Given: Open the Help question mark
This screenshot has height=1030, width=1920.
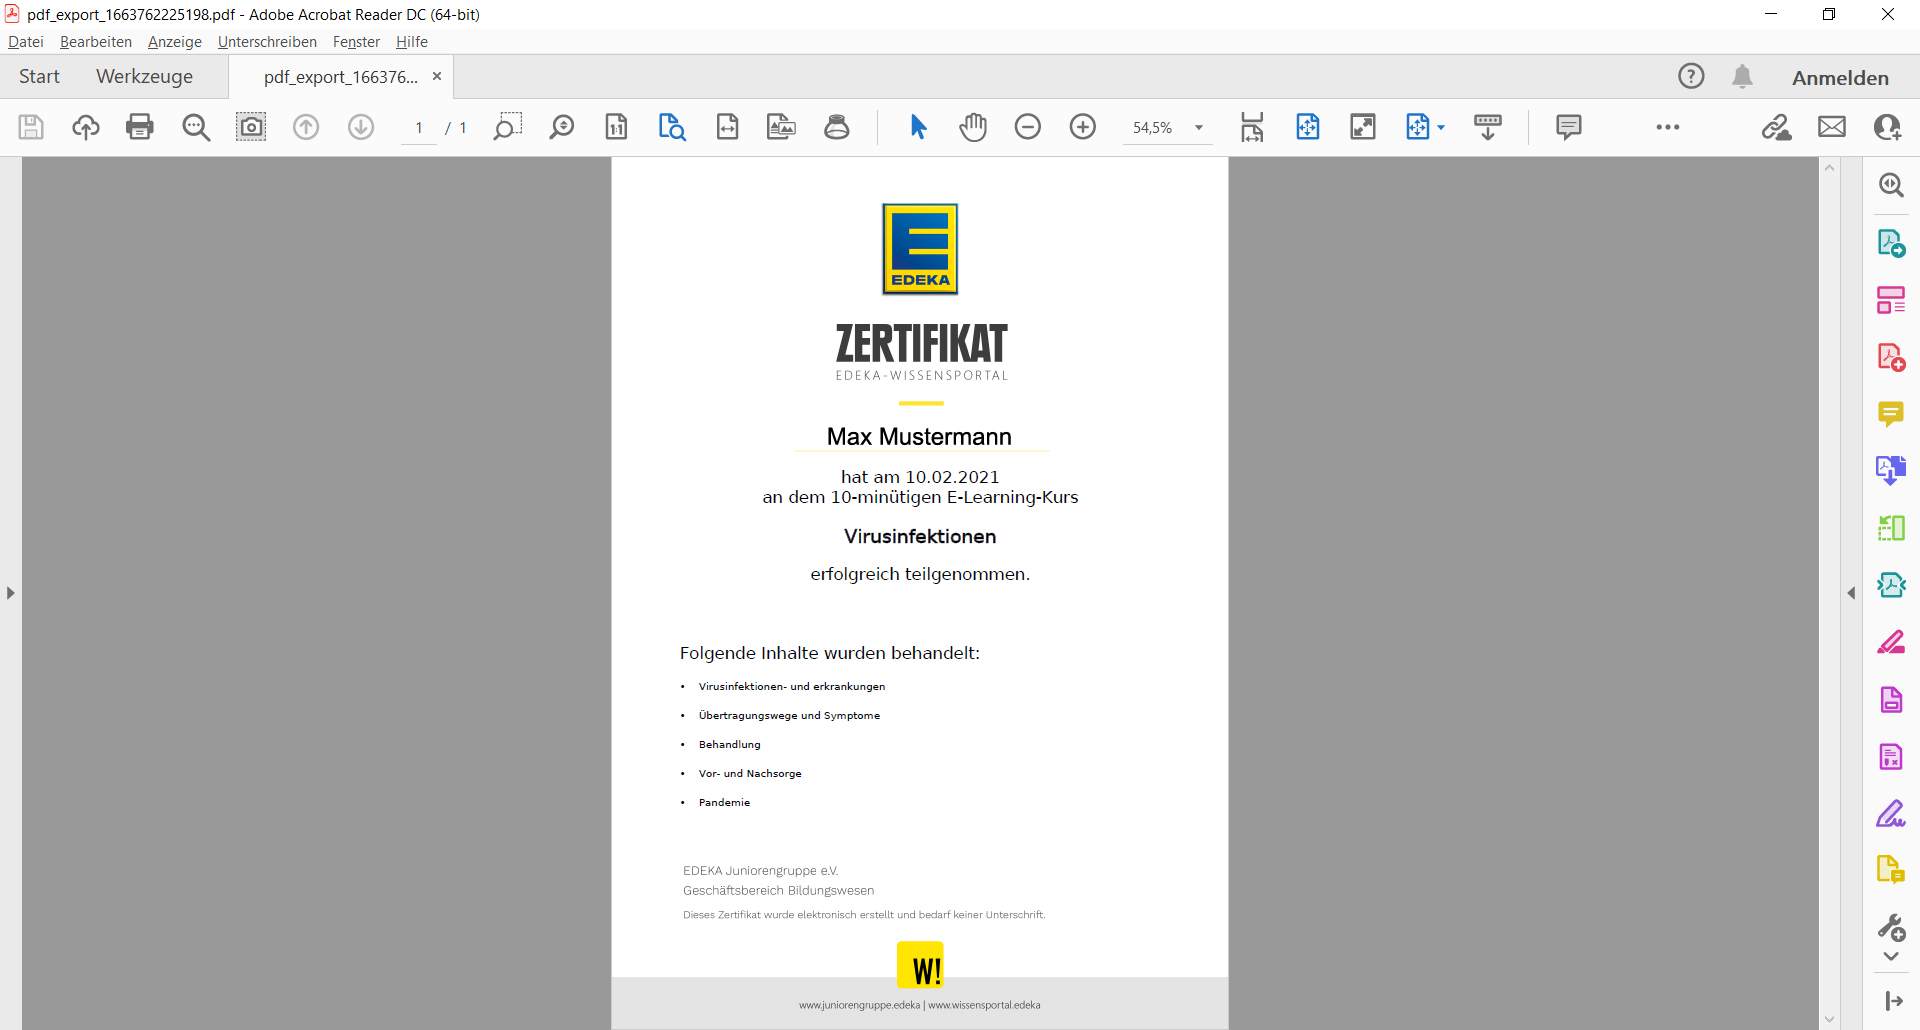Looking at the screenshot, I should click(1691, 76).
